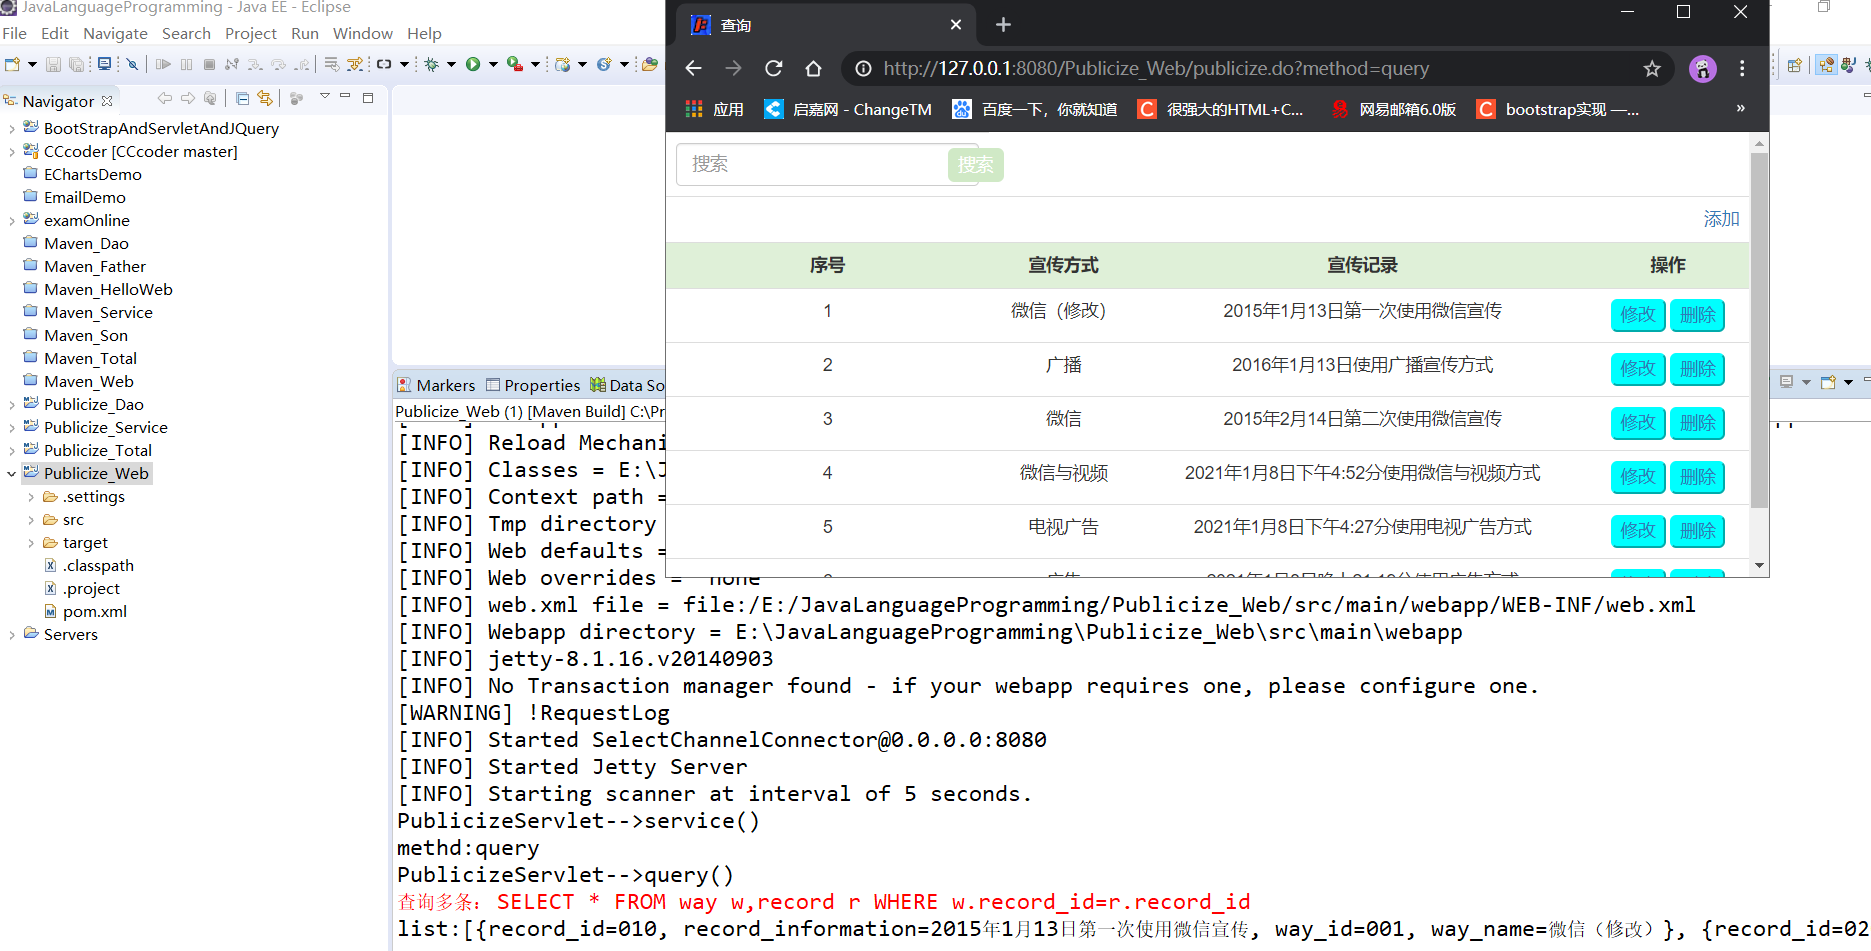
Task: Click the Save icon in Eclipse toolbar
Action: point(53,64)
